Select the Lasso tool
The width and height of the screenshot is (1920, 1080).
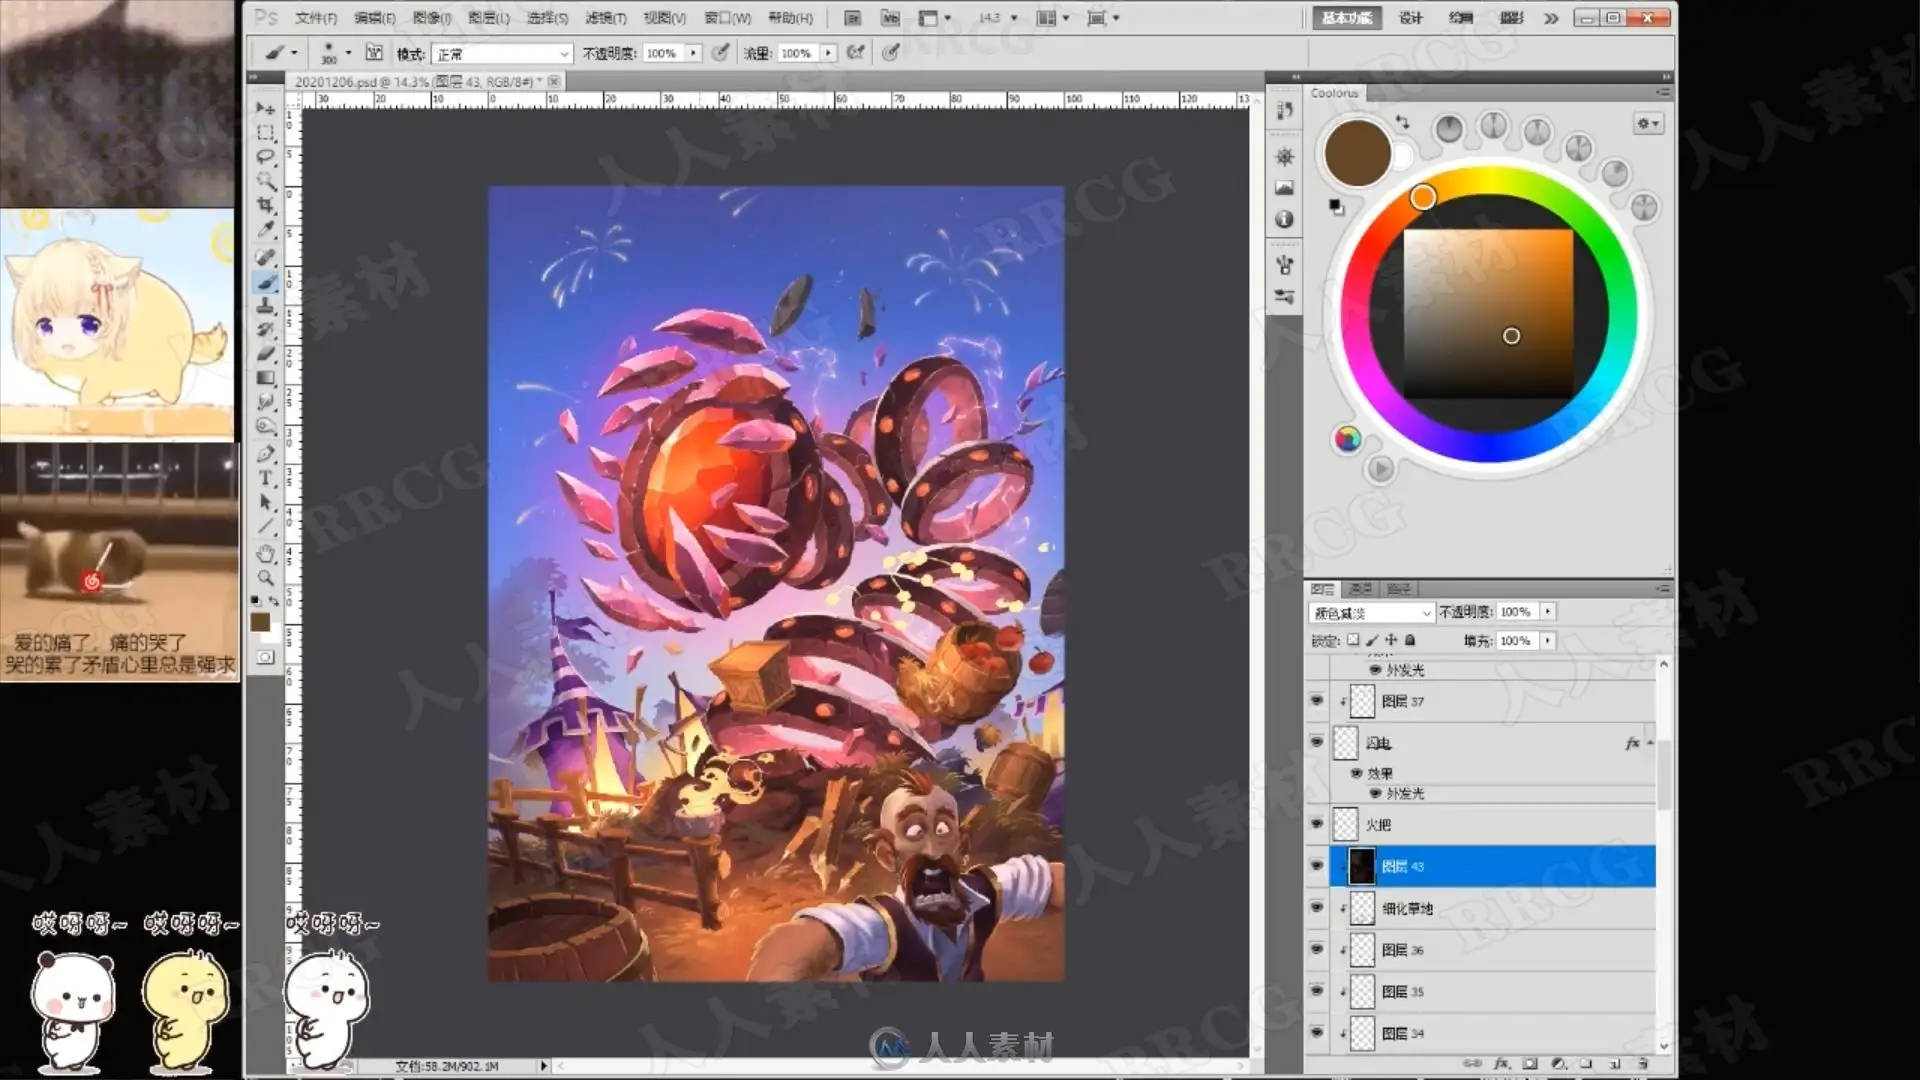[x=265, y=156]
